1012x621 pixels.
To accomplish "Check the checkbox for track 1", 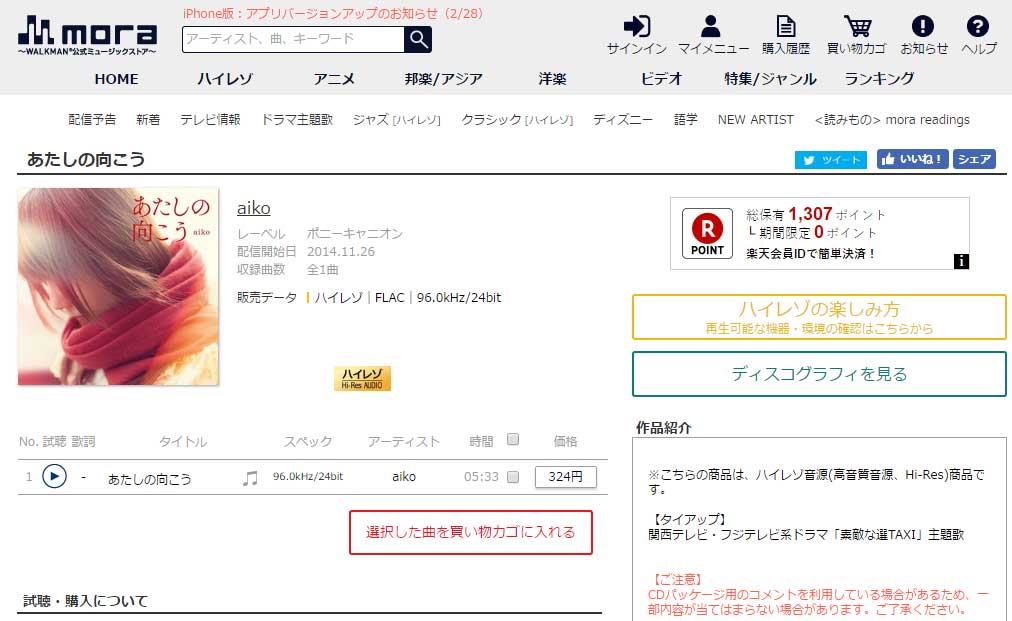I will 513,477.
